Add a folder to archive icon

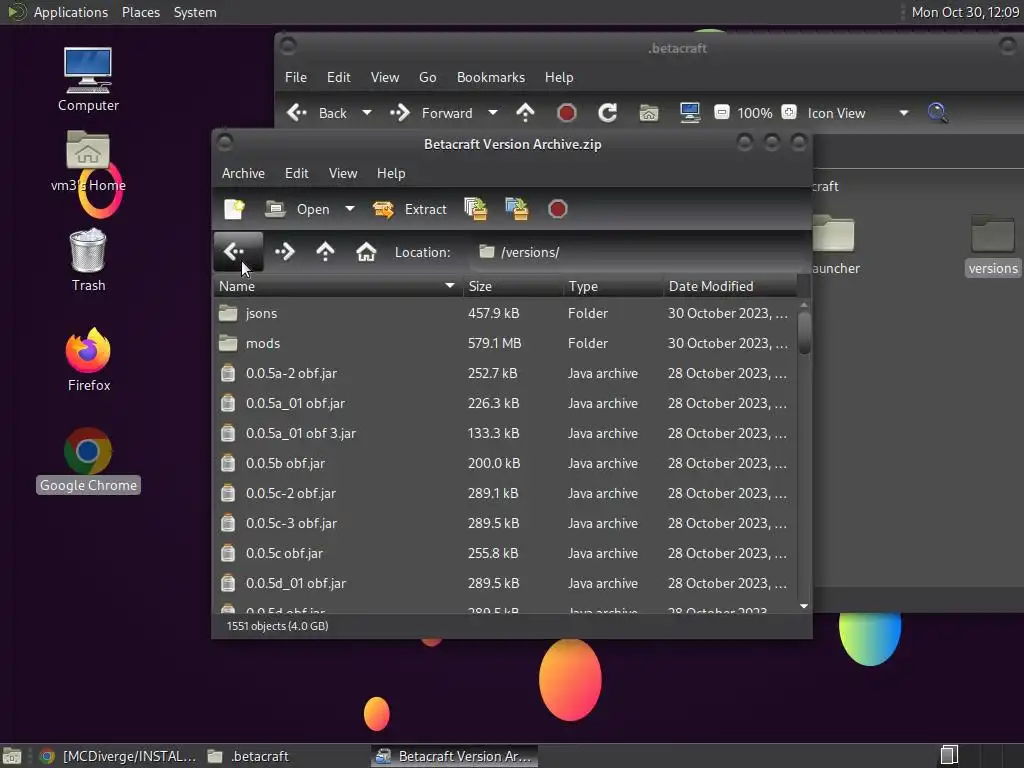click(x=517, y=209)
